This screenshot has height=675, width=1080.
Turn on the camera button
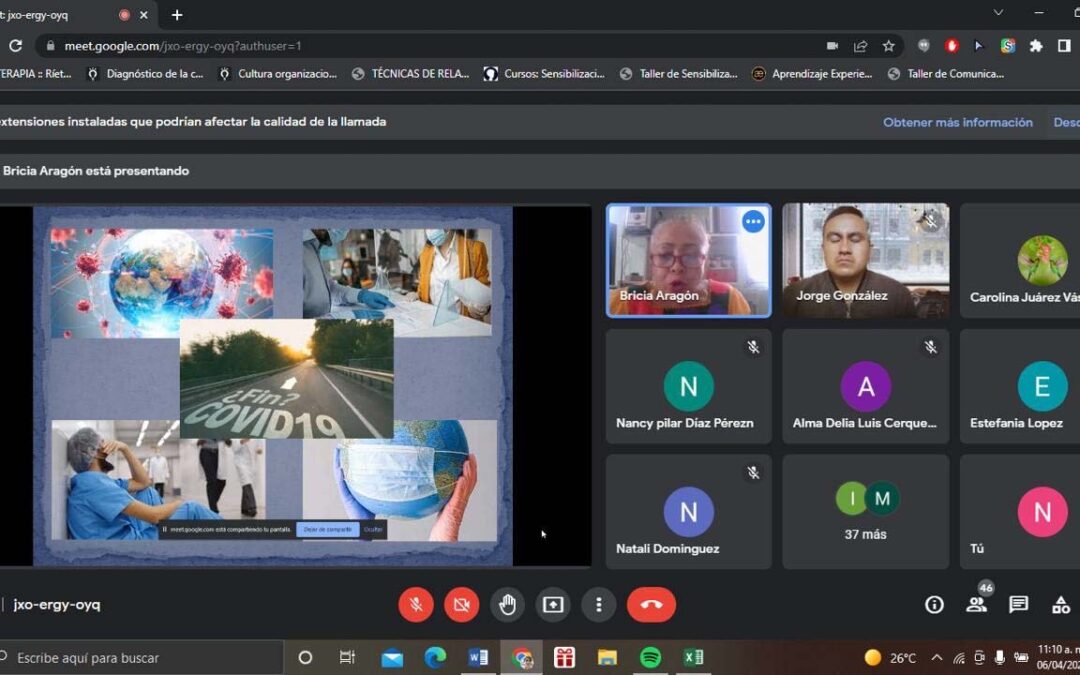461,604
